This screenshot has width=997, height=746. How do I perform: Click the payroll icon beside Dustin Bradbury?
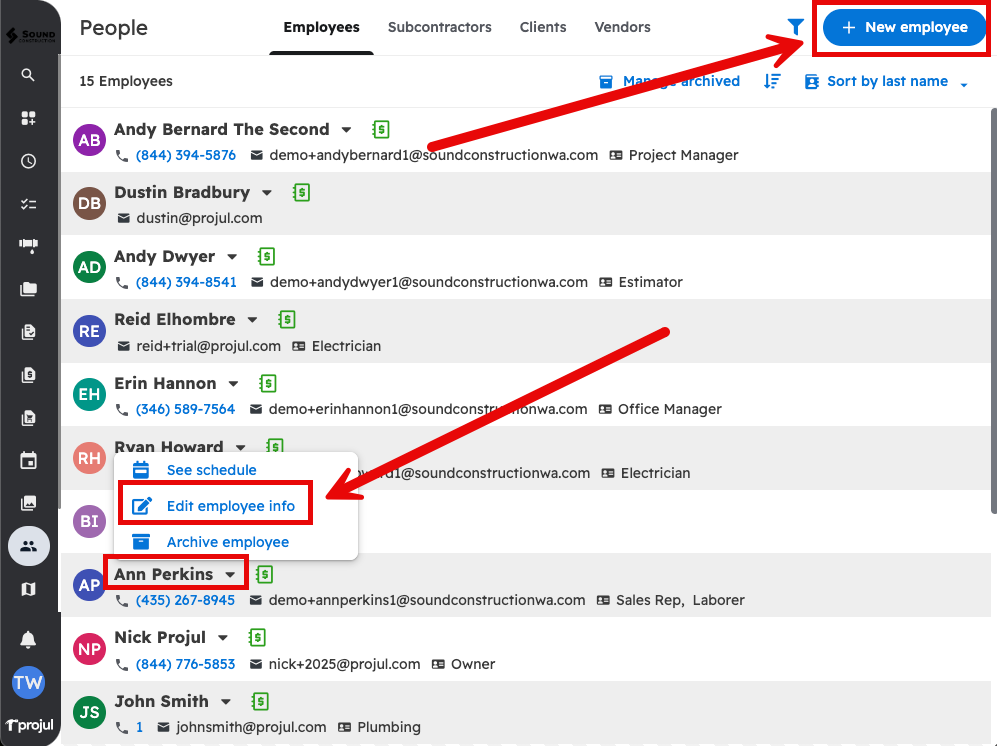pyautogui.click(x=301, y=192)
